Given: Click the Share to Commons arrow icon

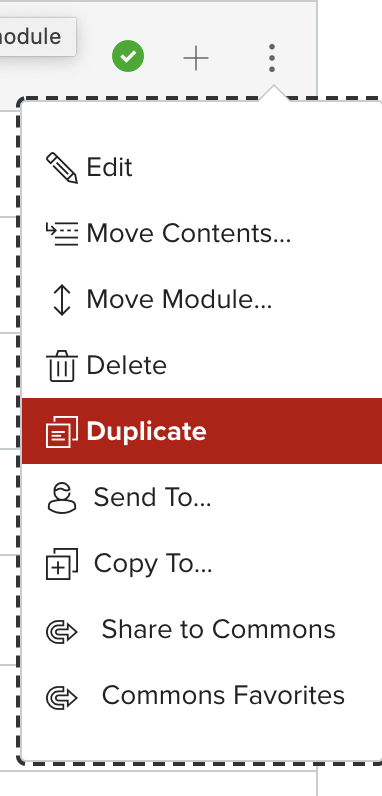Looking at the screenshot, I should pyautogui.click(x=62, y=632).
